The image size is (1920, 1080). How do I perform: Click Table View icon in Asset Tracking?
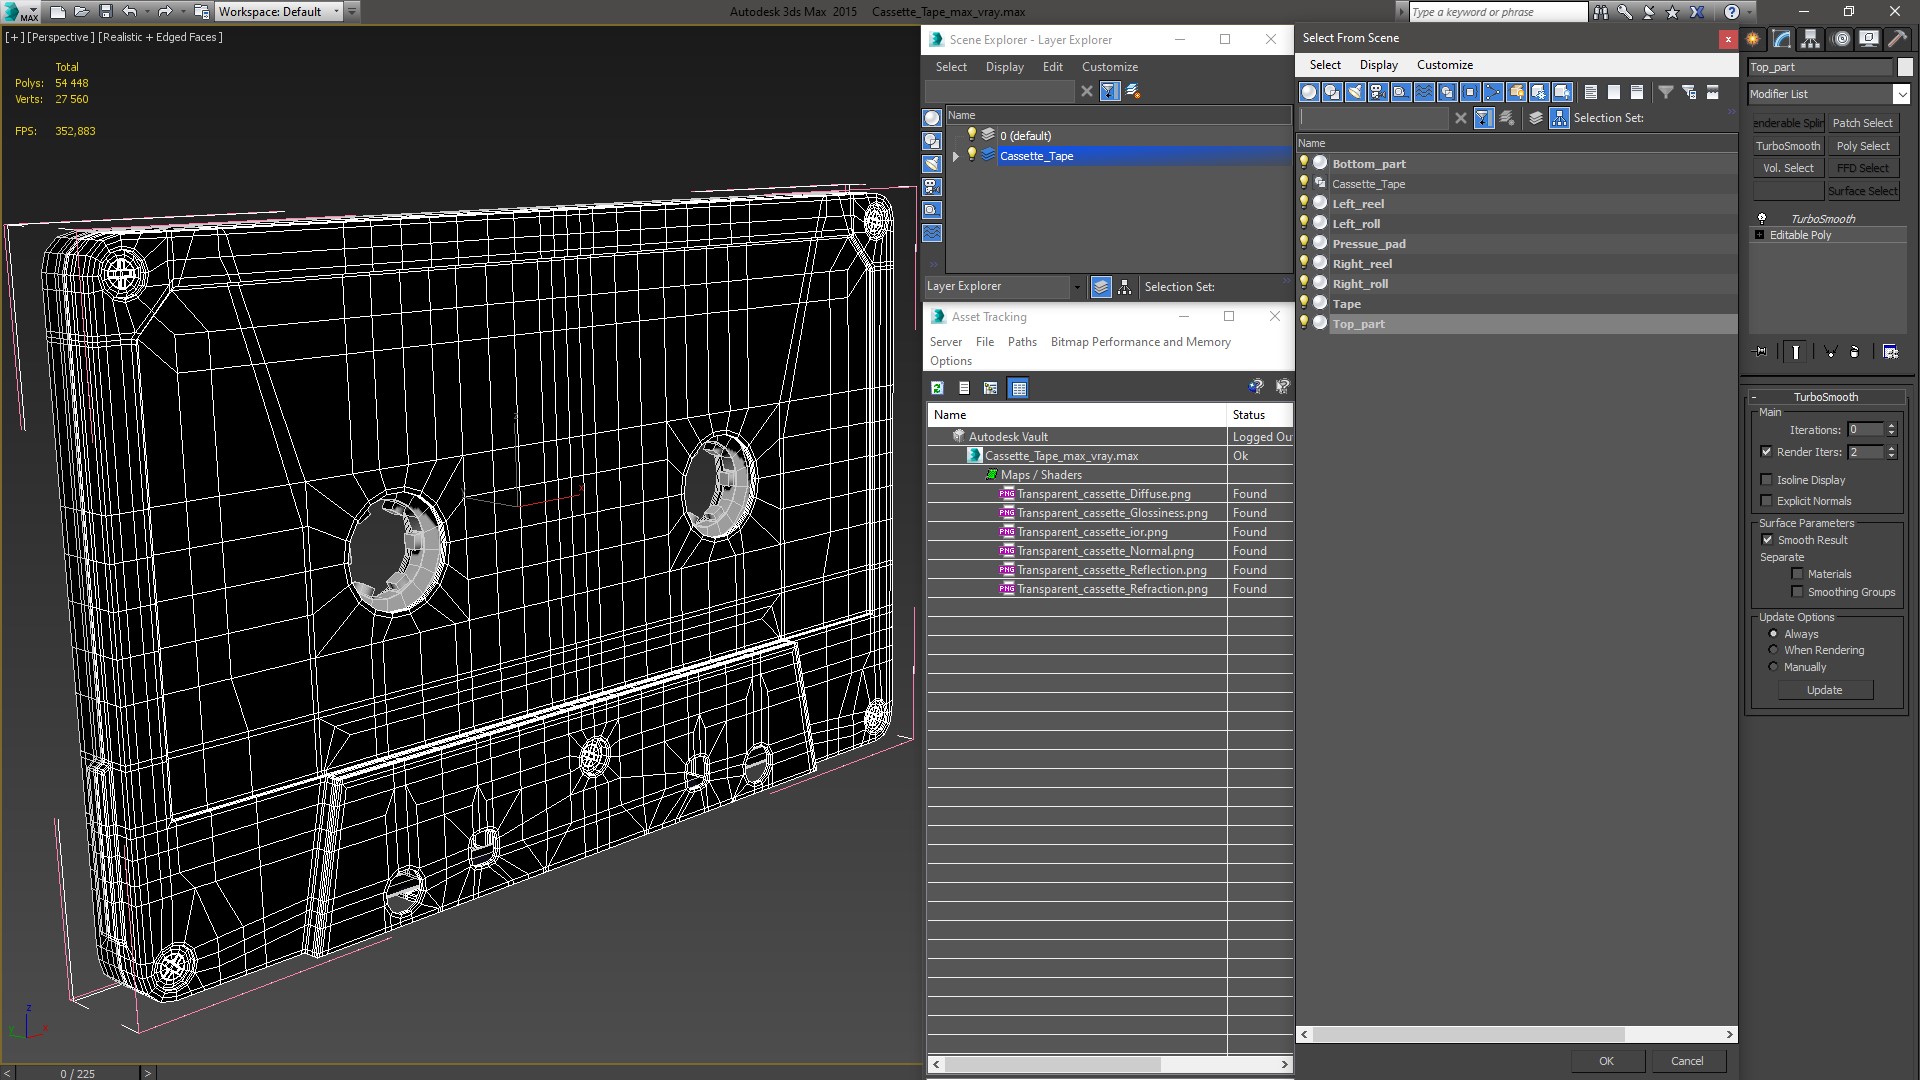1018,388
